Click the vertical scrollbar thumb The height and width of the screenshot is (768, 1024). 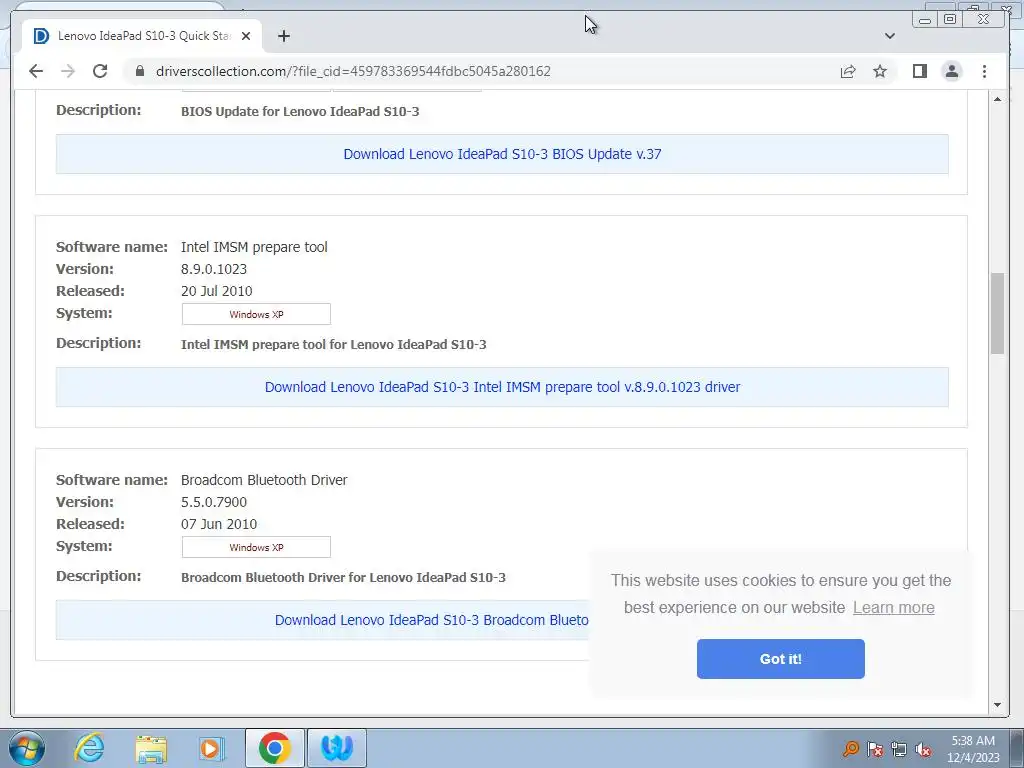(x=997, y=313)
